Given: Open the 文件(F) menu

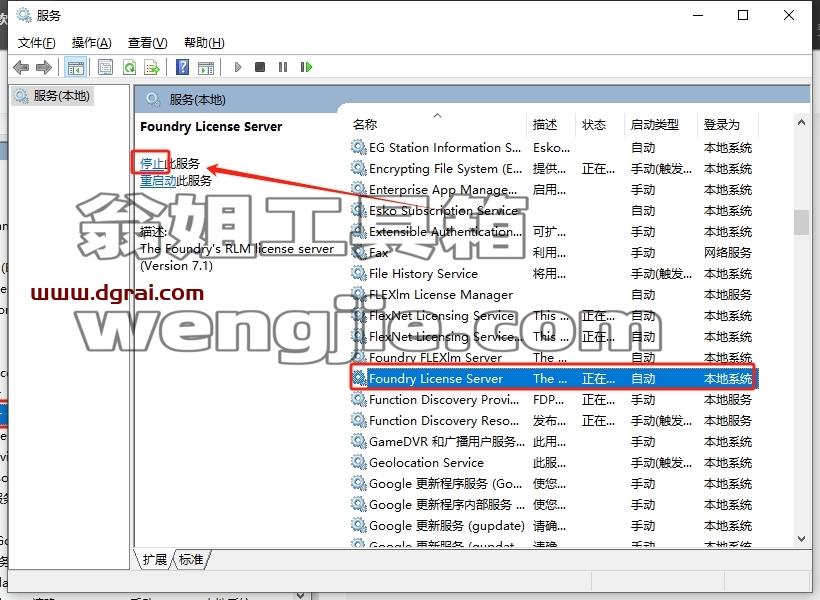Looking at the screenshot, I should (36, 43).
